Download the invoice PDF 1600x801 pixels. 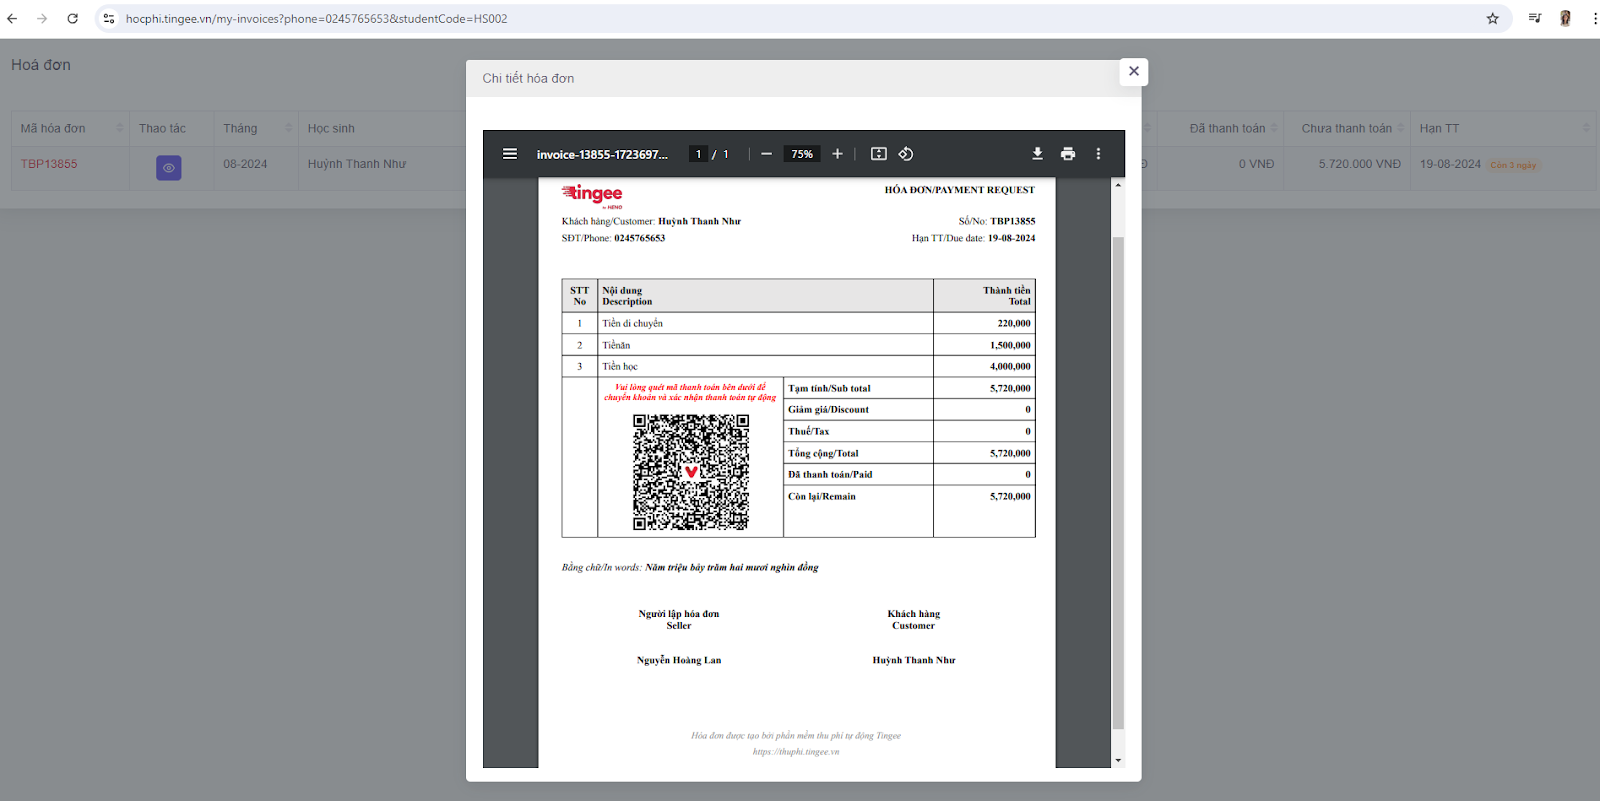(x=1037, y=154)
